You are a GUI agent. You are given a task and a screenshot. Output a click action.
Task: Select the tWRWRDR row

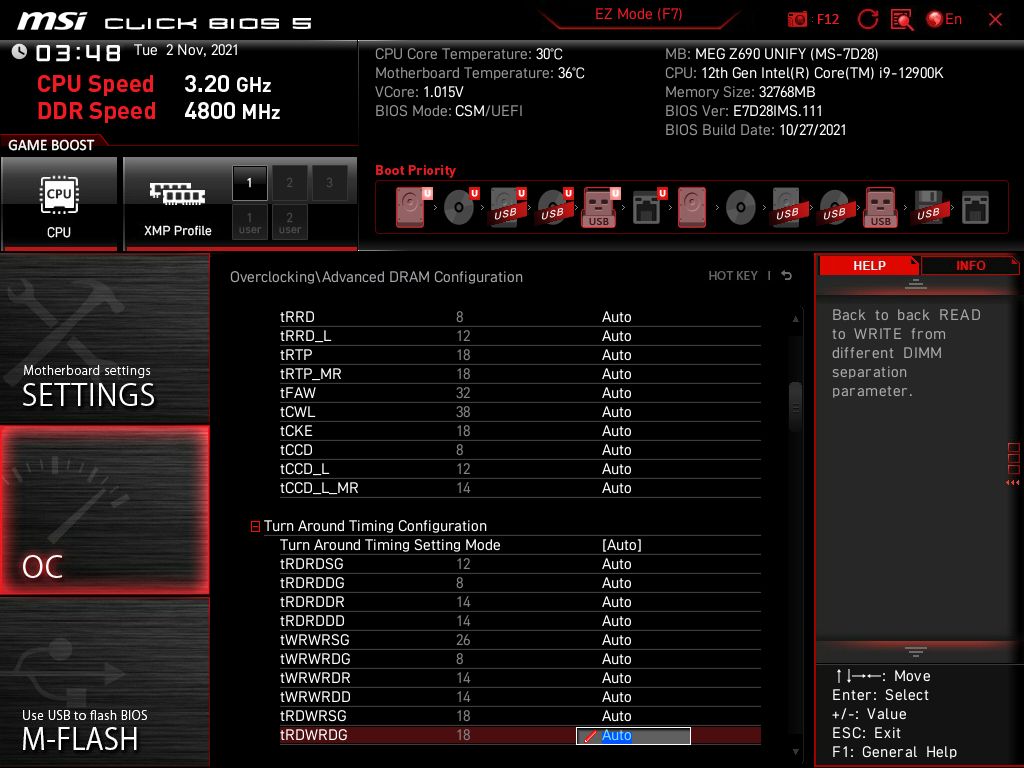tap(520, 678)
